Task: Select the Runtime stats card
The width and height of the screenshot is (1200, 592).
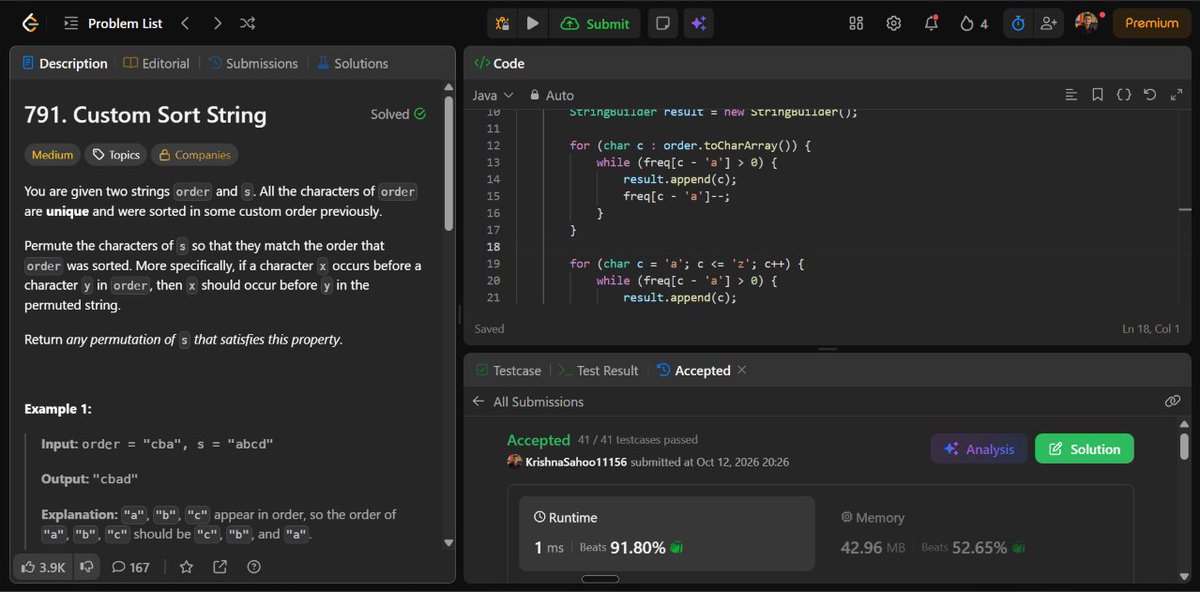Action: 667,535
